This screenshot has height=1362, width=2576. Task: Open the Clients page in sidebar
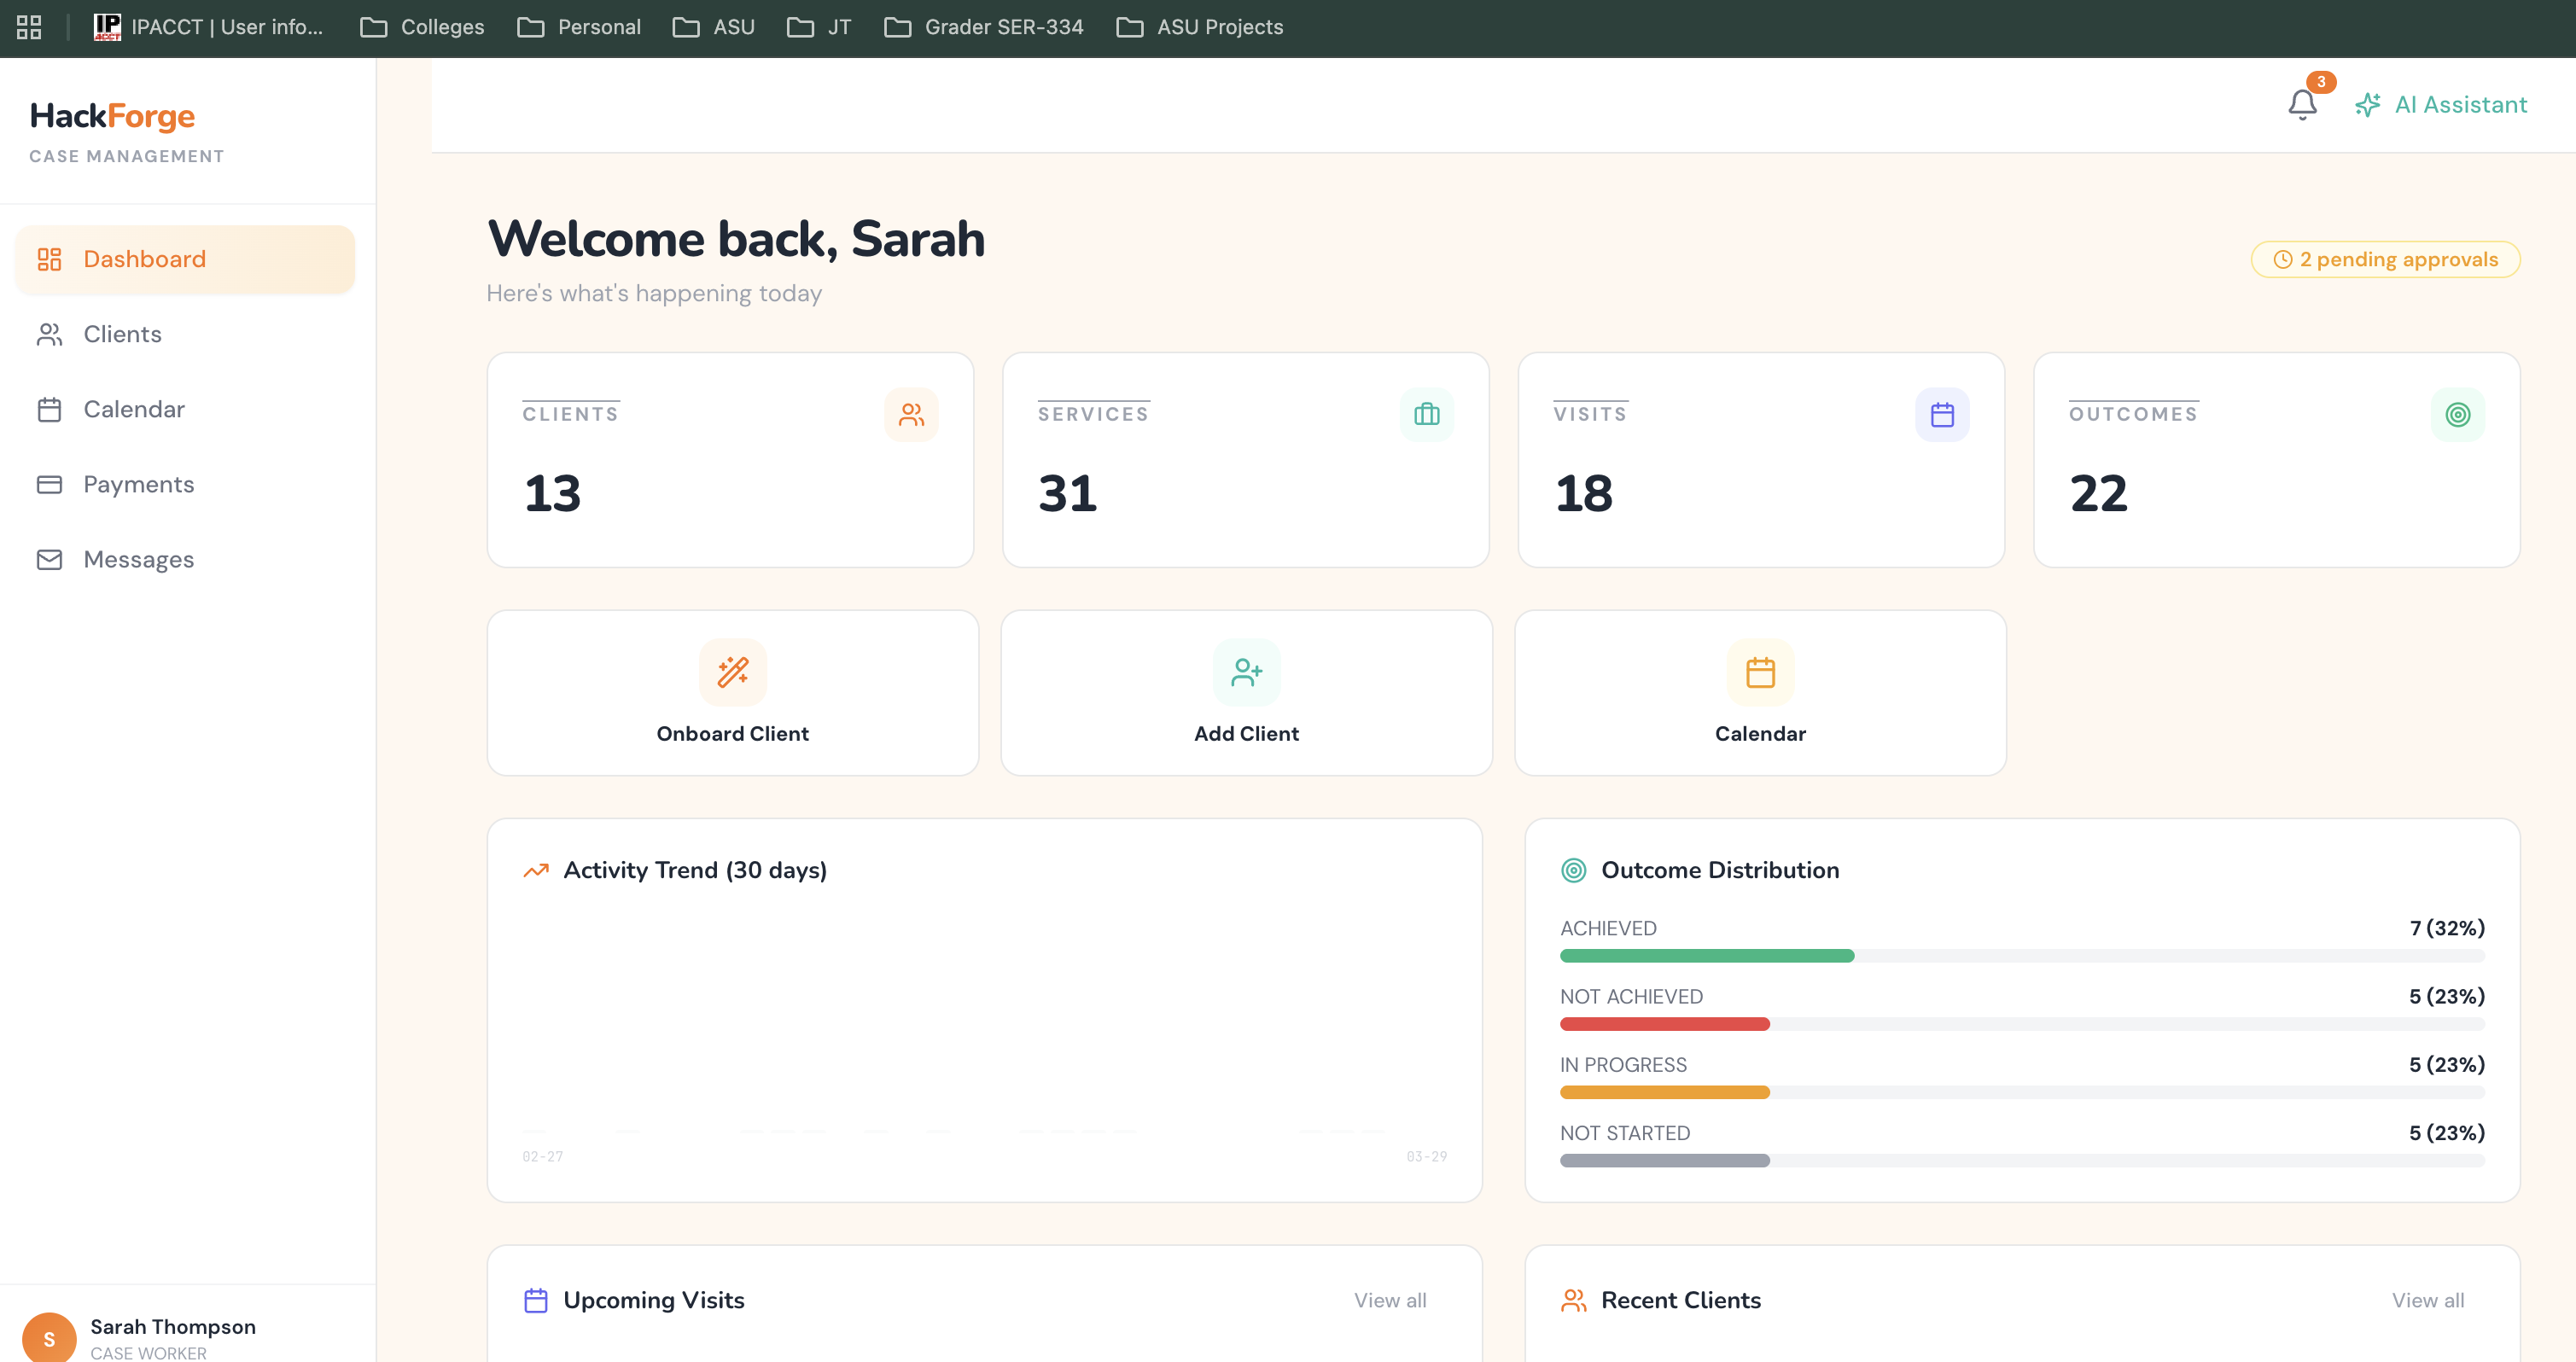122,334
